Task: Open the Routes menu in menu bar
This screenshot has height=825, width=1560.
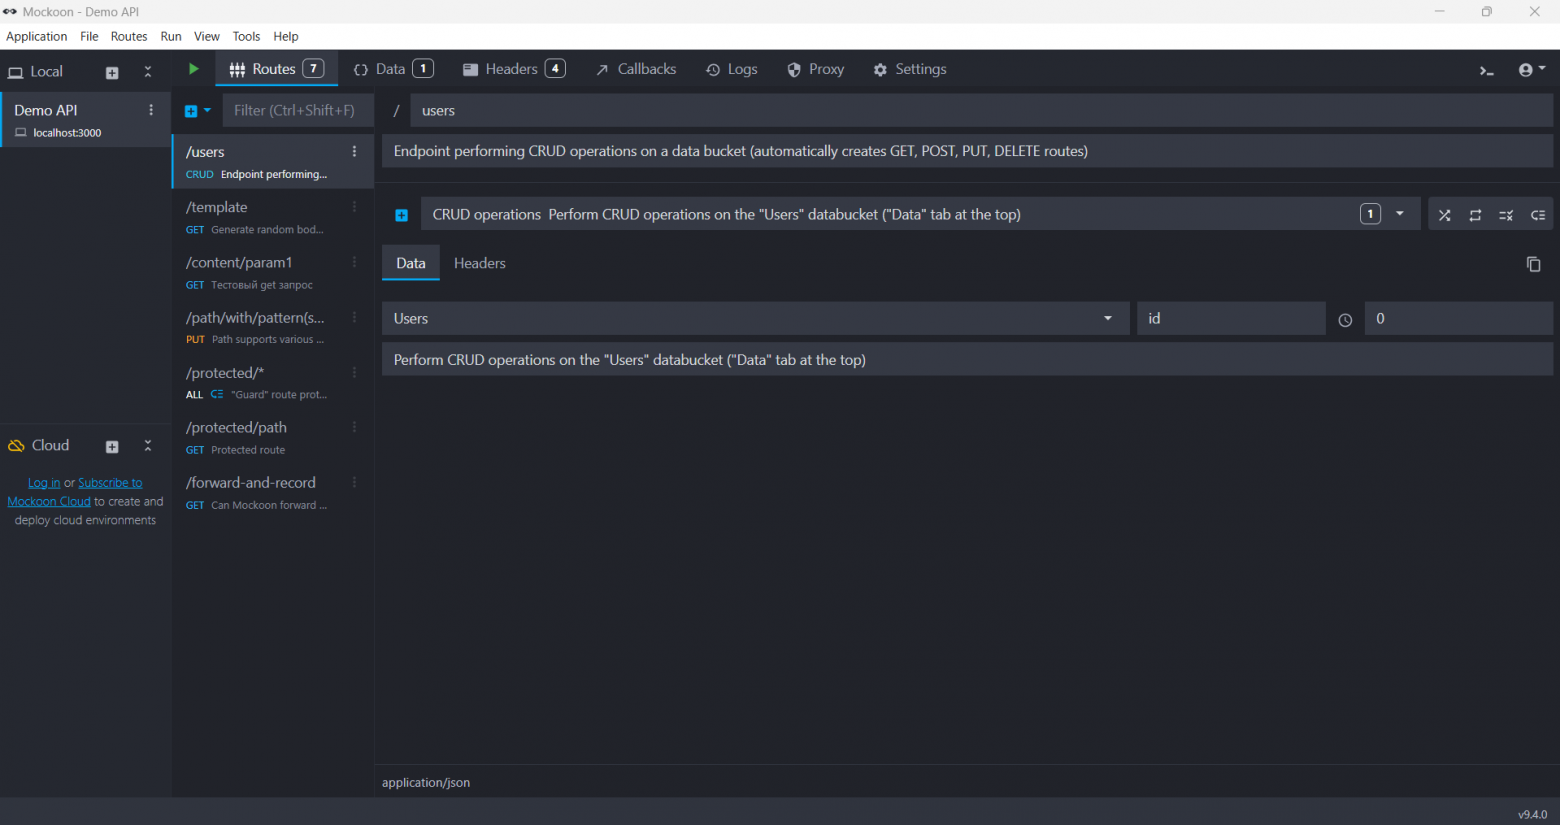Action: (129, 36)
